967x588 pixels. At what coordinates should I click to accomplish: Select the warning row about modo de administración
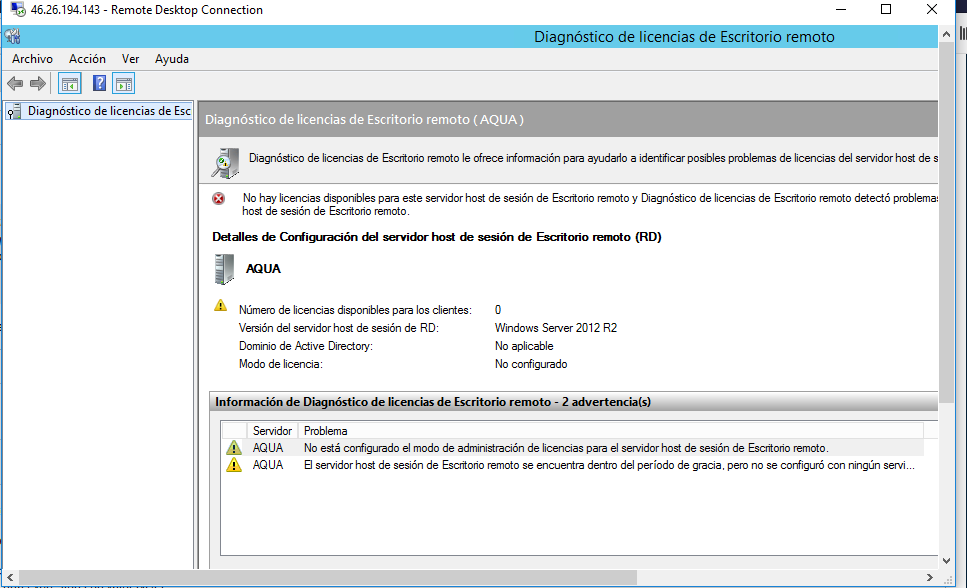(566, 448)
